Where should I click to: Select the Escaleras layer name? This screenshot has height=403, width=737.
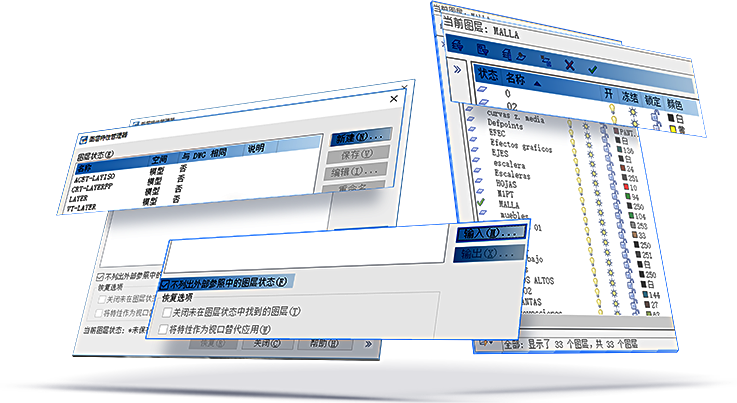click(x=512, y=174)
